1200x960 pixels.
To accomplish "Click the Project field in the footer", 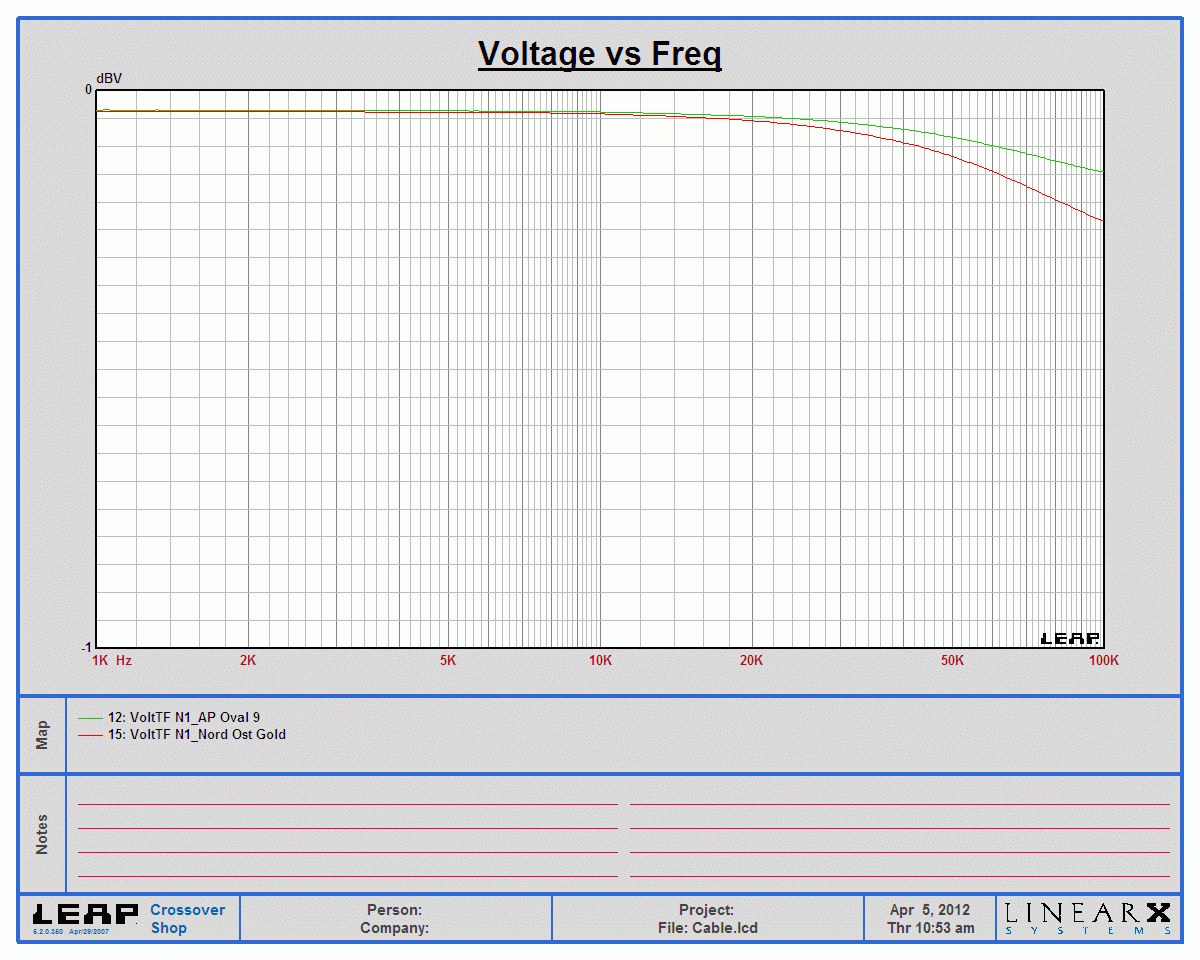I will [706, 910].
